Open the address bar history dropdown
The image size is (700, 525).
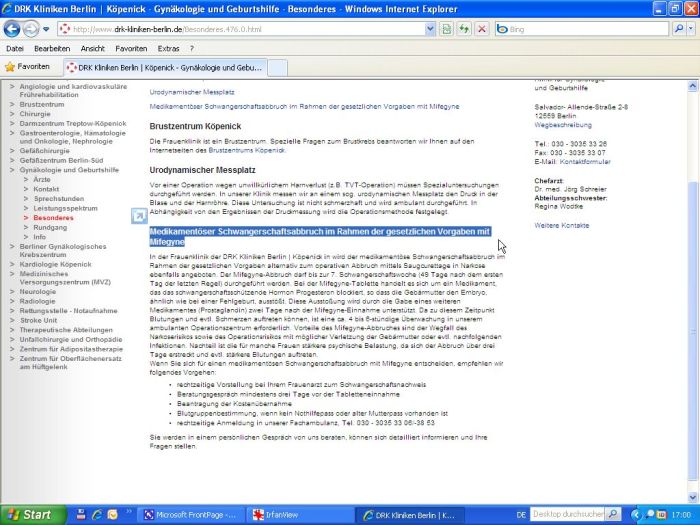click(430, 29)
